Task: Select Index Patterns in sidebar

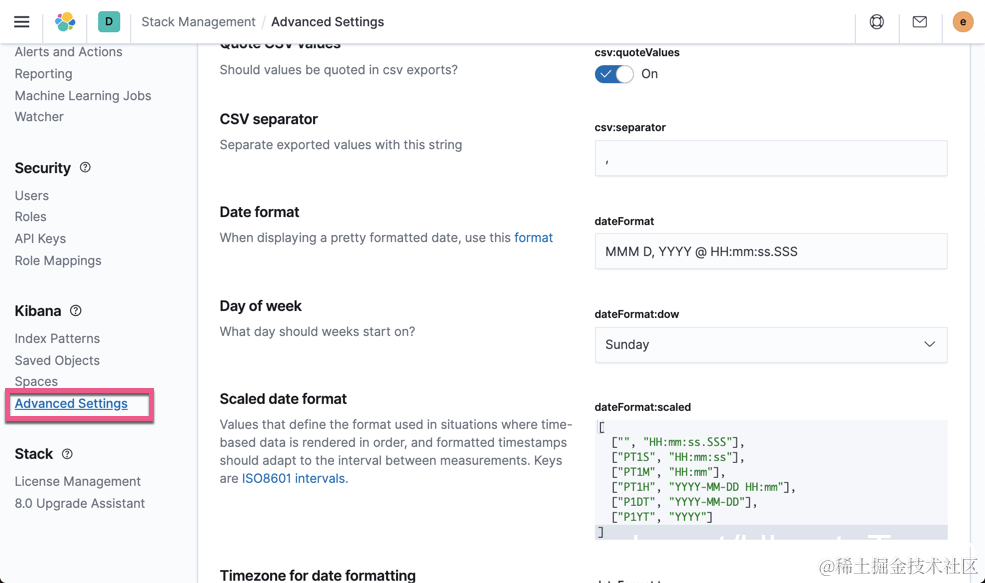Action: click(x=57, y=339)
